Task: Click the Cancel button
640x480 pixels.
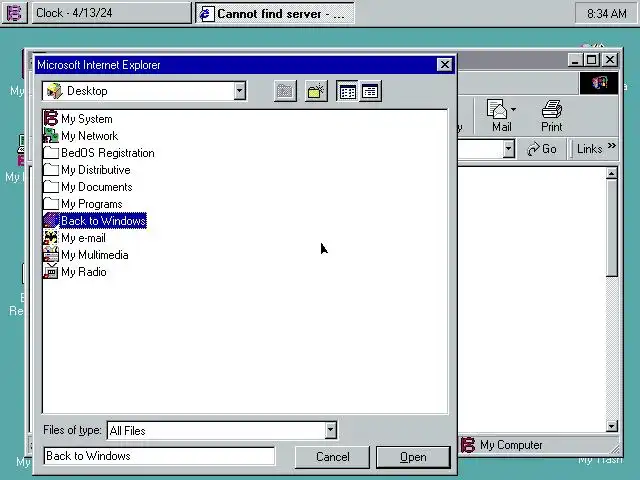Action: pyautogui.click(x=332, y=457)
